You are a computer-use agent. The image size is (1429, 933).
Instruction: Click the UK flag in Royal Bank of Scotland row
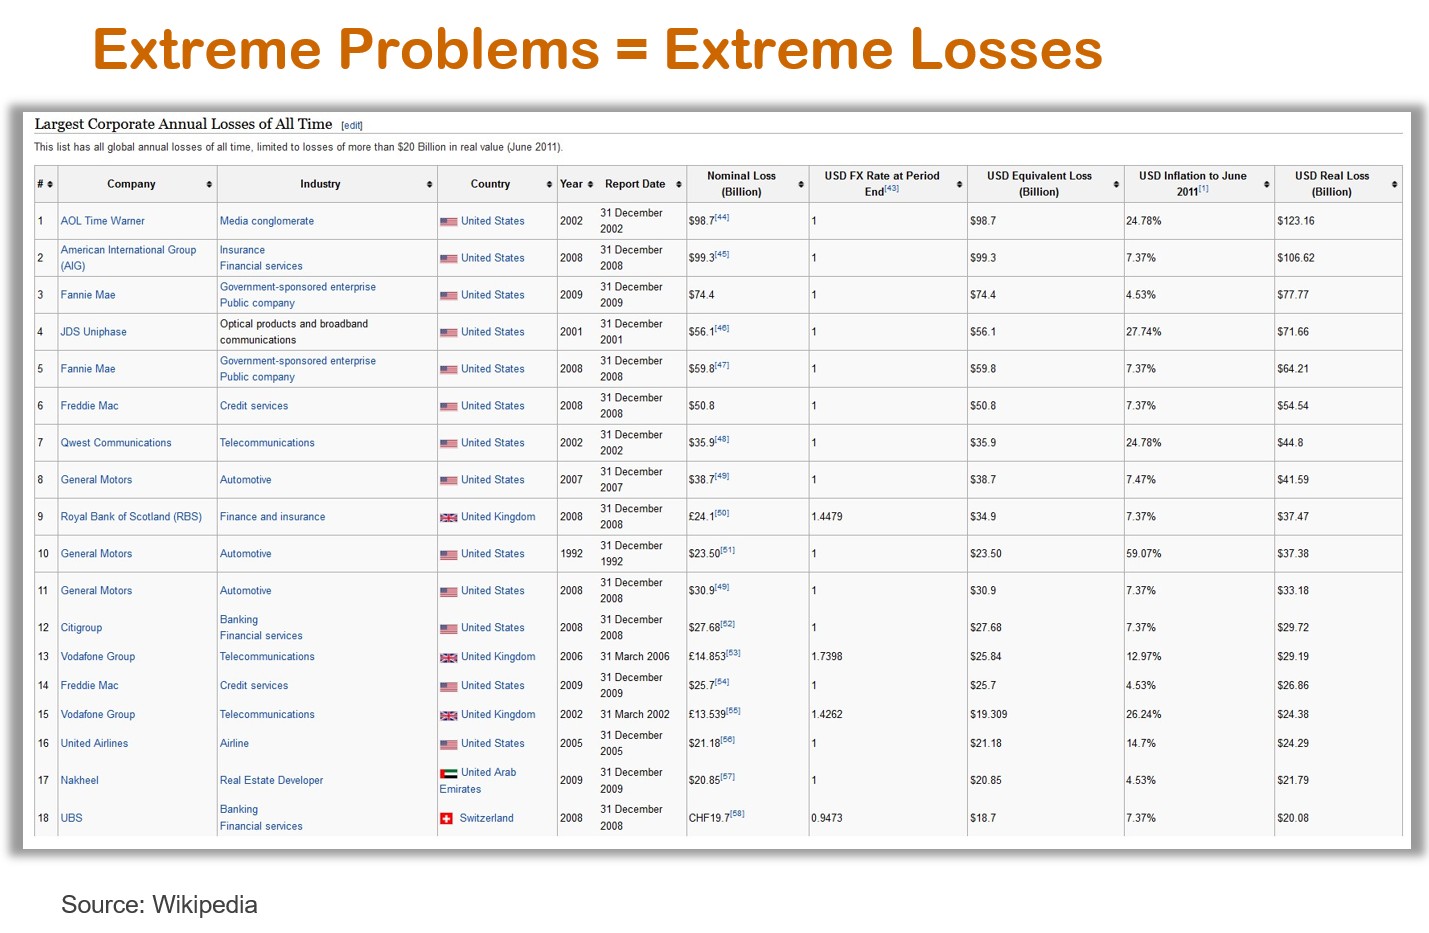448,517
